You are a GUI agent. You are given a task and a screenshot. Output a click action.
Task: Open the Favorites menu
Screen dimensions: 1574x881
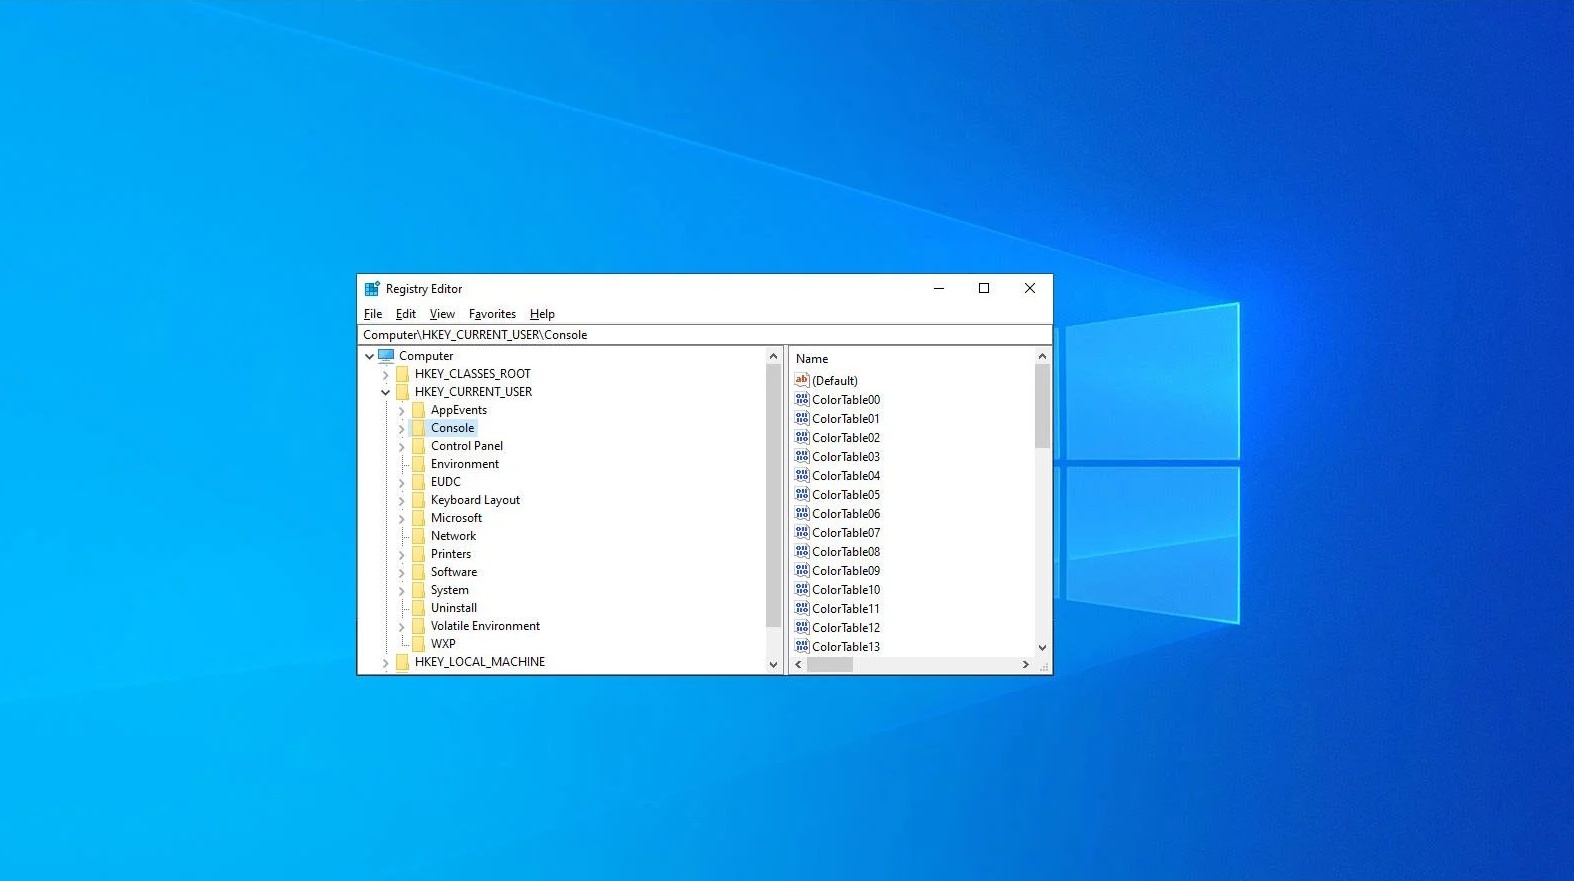(x=492, y=314)
